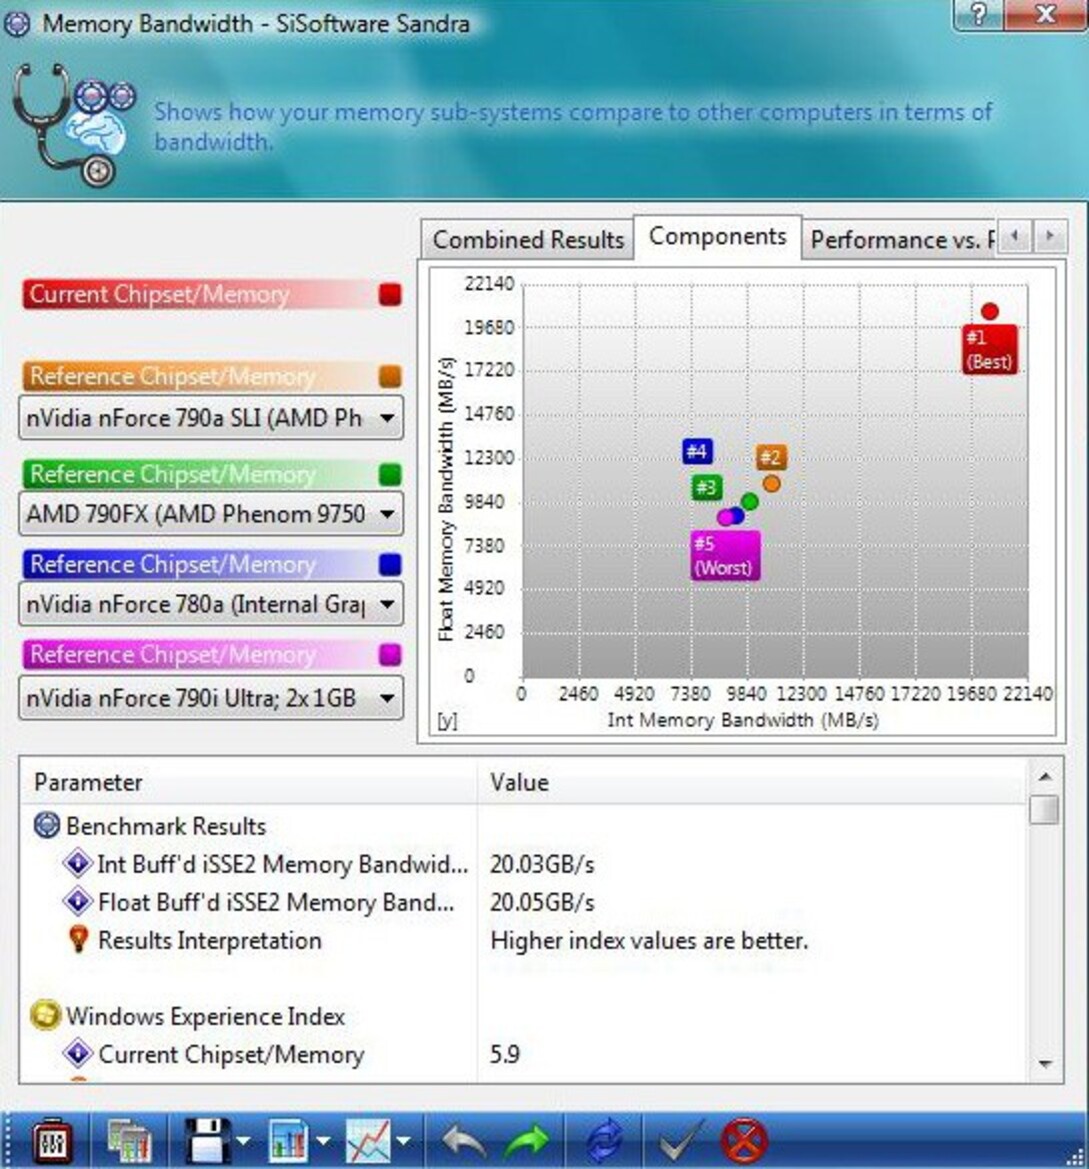Viewport: 1089px width, 1169px height.
Task: Click the [y] axis toggle on chart
Action: click(446, 721)
